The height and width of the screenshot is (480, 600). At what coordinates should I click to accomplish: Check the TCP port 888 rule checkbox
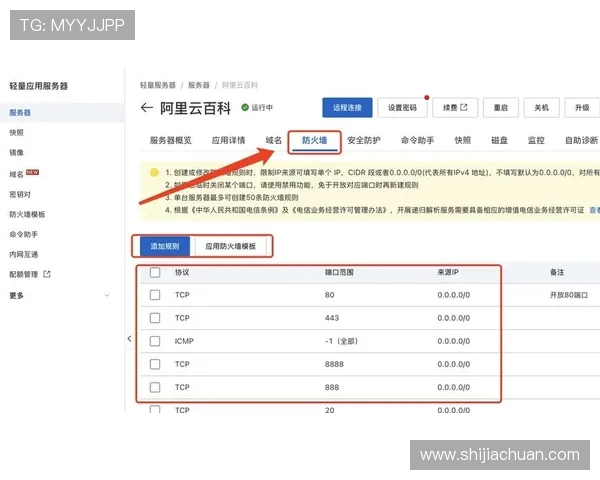point(155,387)
